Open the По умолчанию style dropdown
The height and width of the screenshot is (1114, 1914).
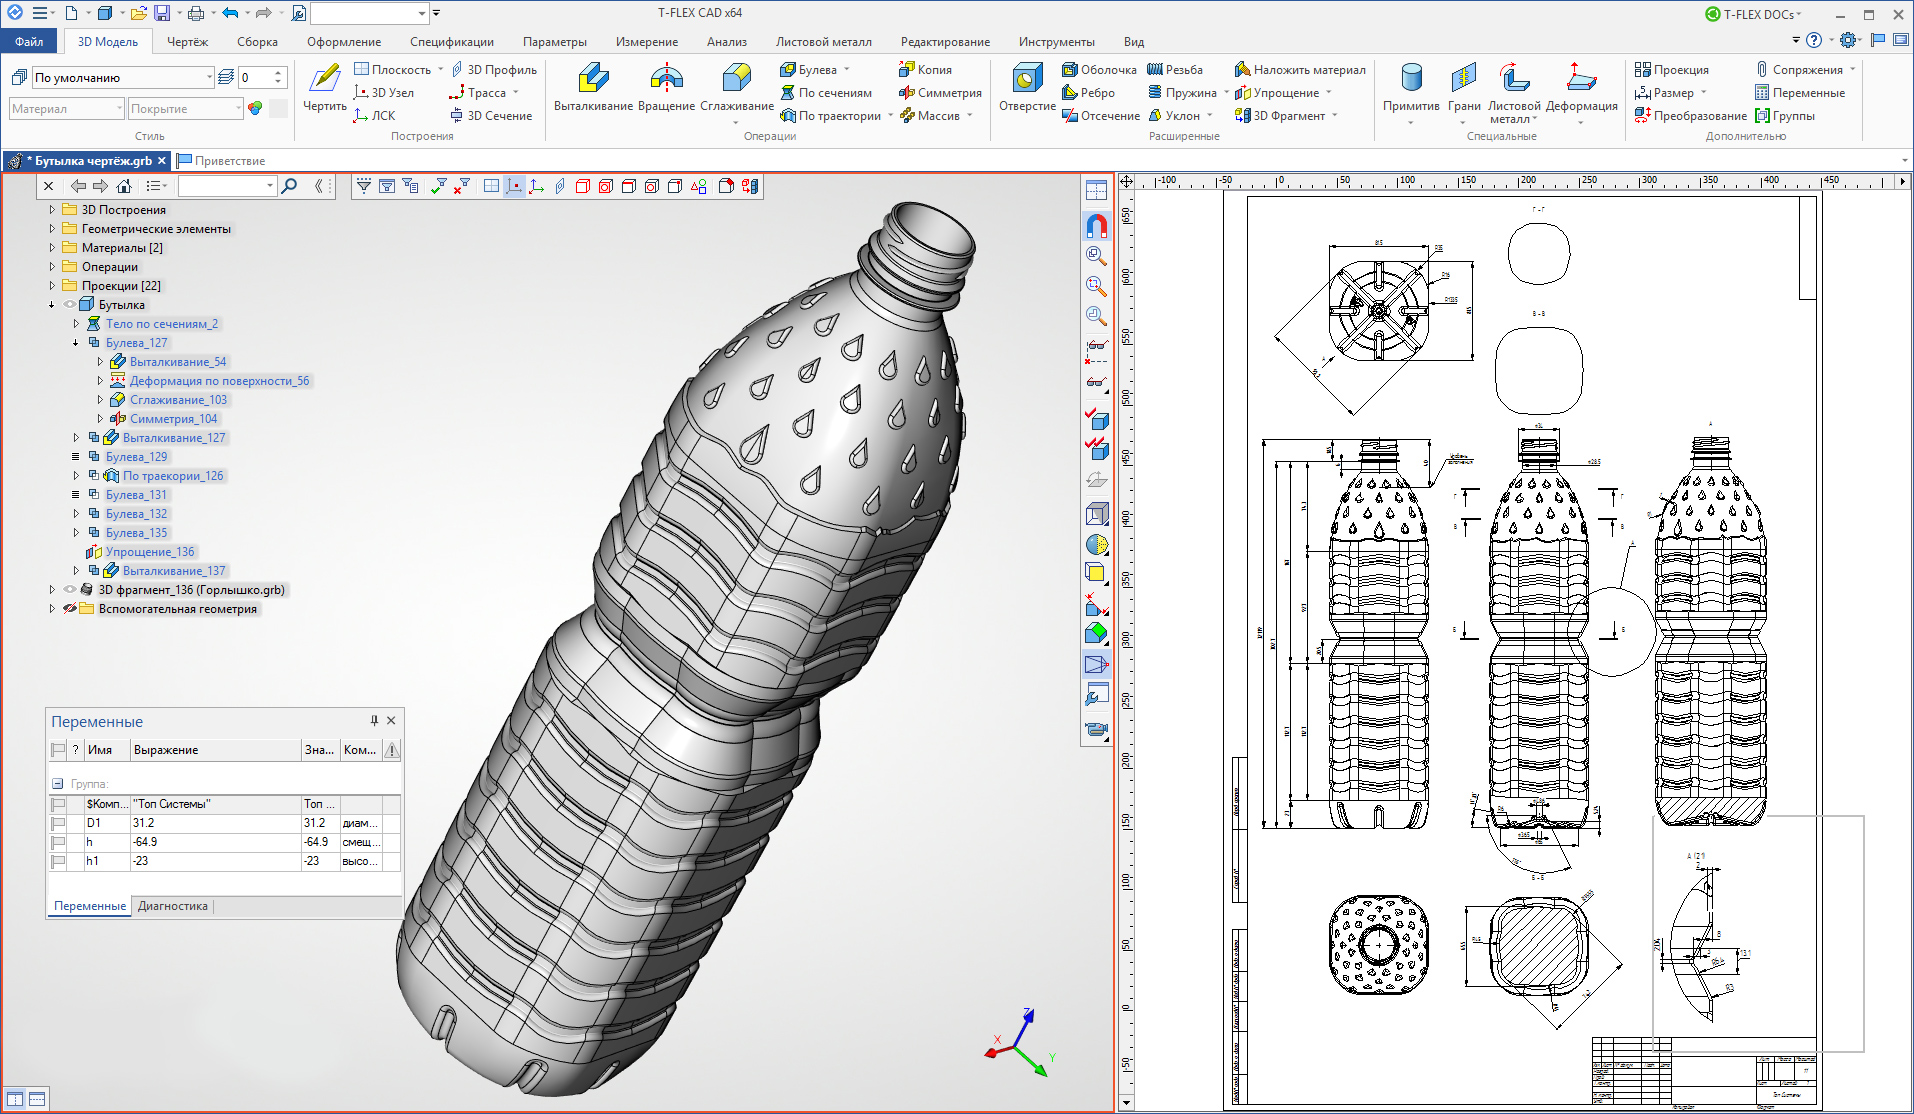tap(209, 77)
